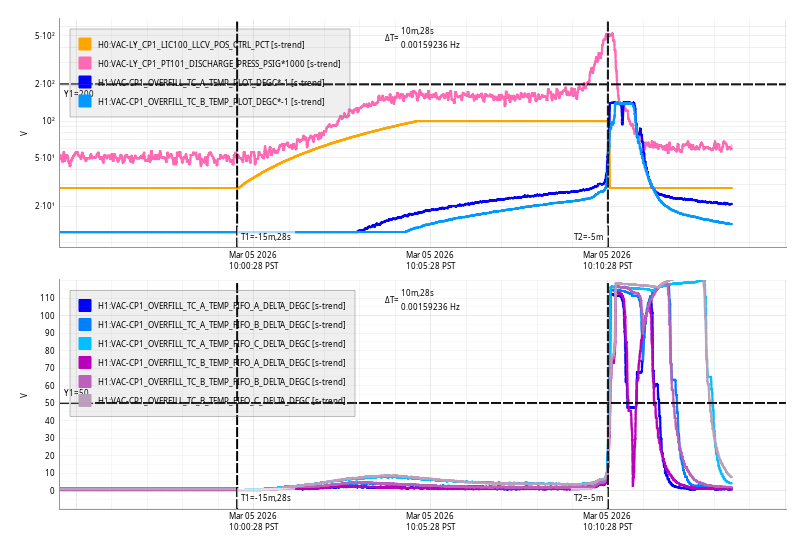Viewport: 804px width, 553px height.
Task: Click the orange LLCV_POS_CTRL_PCT legend swatch
Action: (85, 44)
